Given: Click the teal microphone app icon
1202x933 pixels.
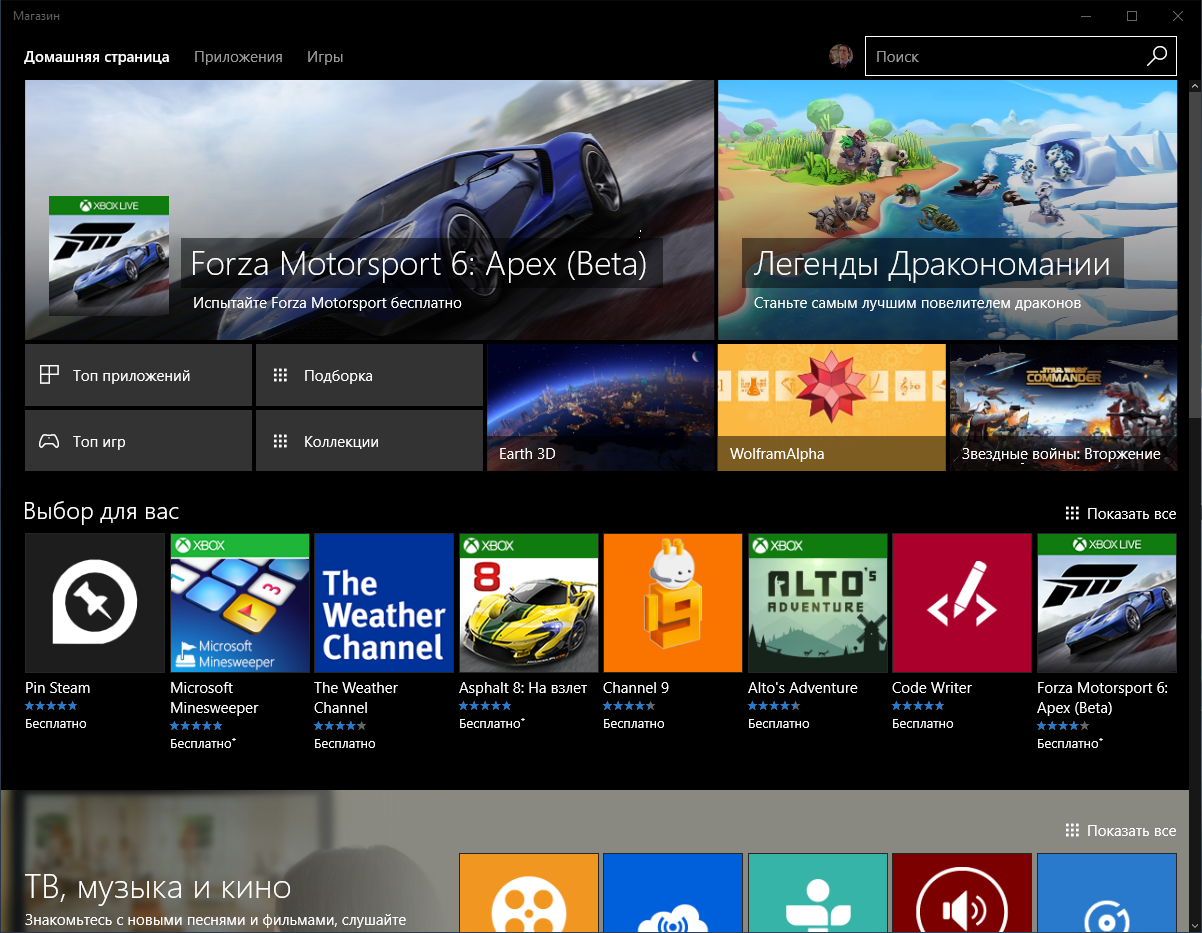Looking at the screenshot, I should [818, 893].
